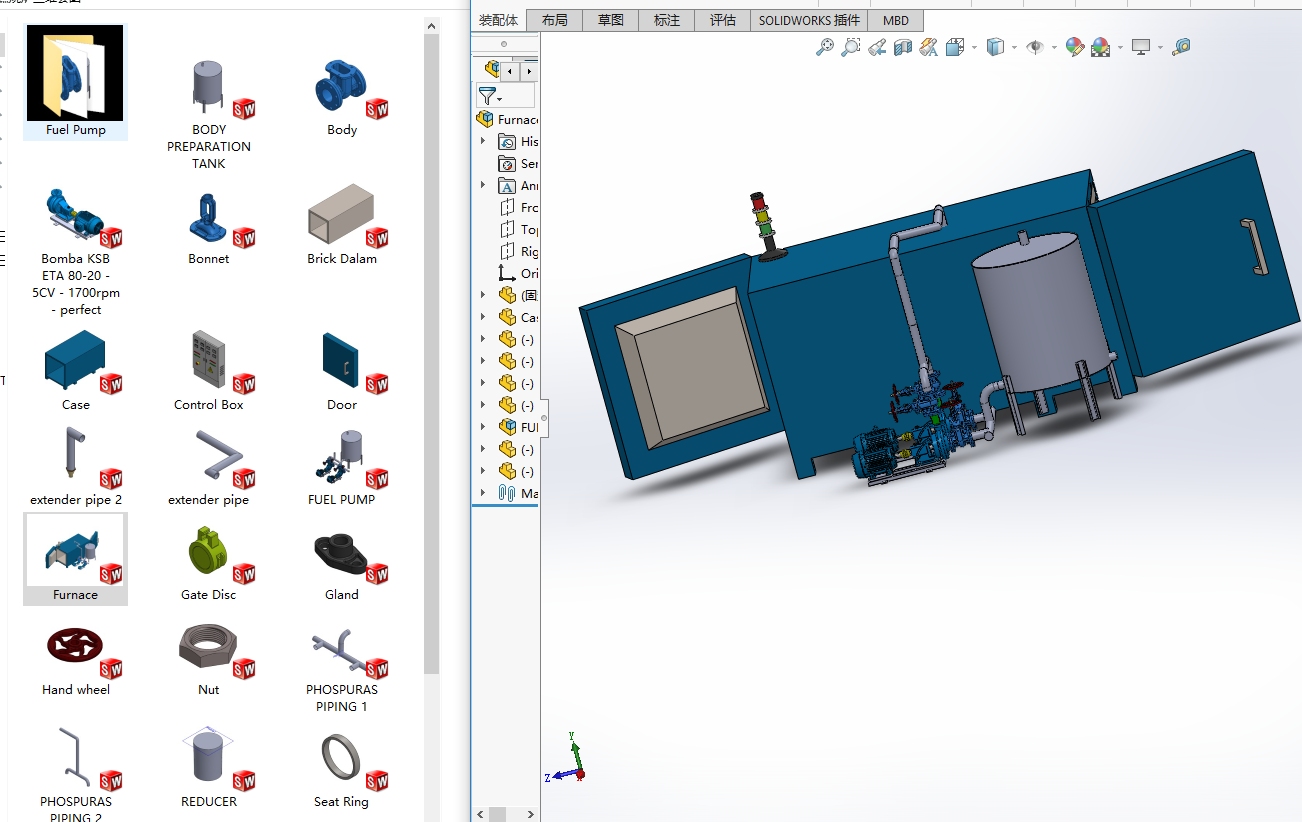Activate the Section View tool
The width and height of the screenshot is (1302, 822).
pyautogui.click(x=903, y=47)
